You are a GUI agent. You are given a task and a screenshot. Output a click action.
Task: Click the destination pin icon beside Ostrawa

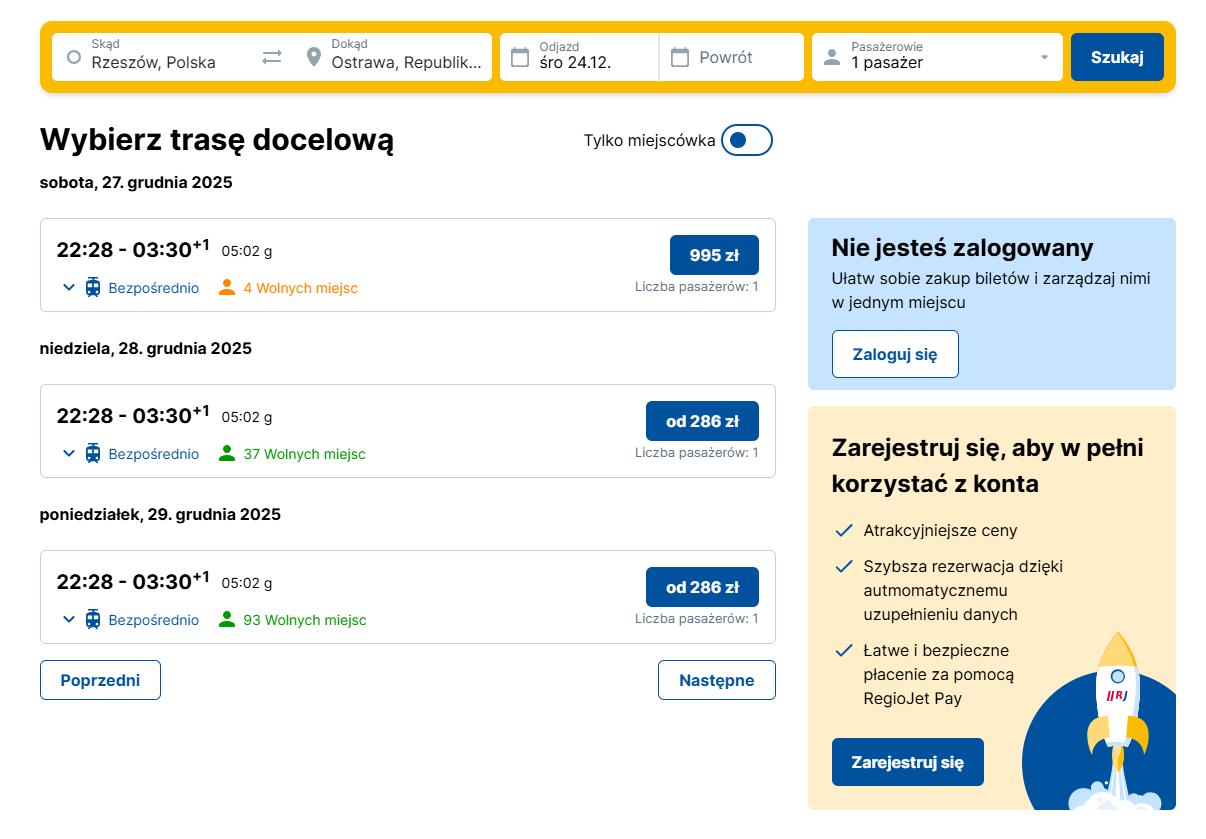click(x=314, y=57)
